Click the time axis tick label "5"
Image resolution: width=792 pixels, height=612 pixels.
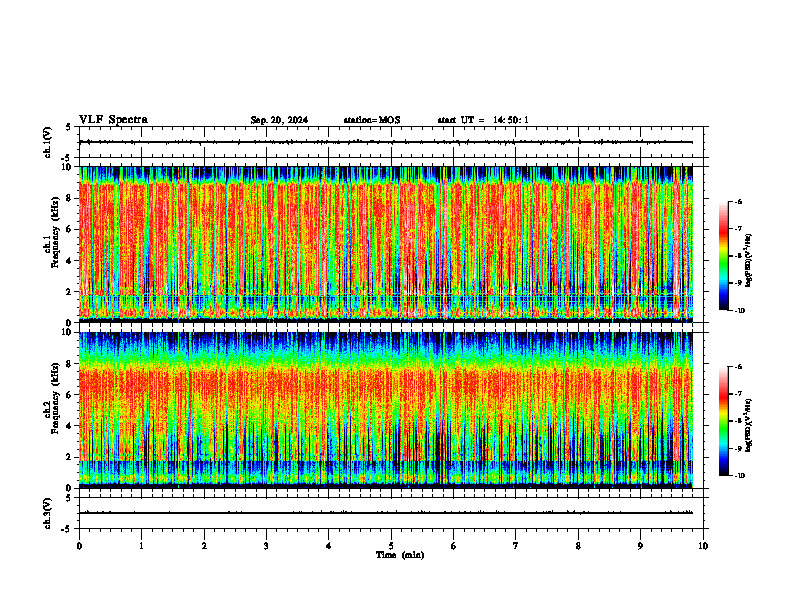coord(391,546)
